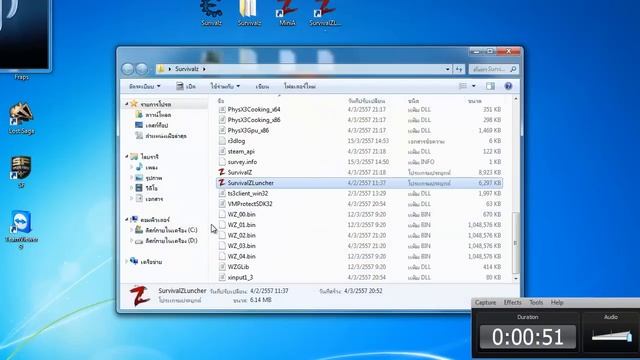640x360 pixels.
Task: Select the WZ_02.bin file
Action: tap(359, 236)
